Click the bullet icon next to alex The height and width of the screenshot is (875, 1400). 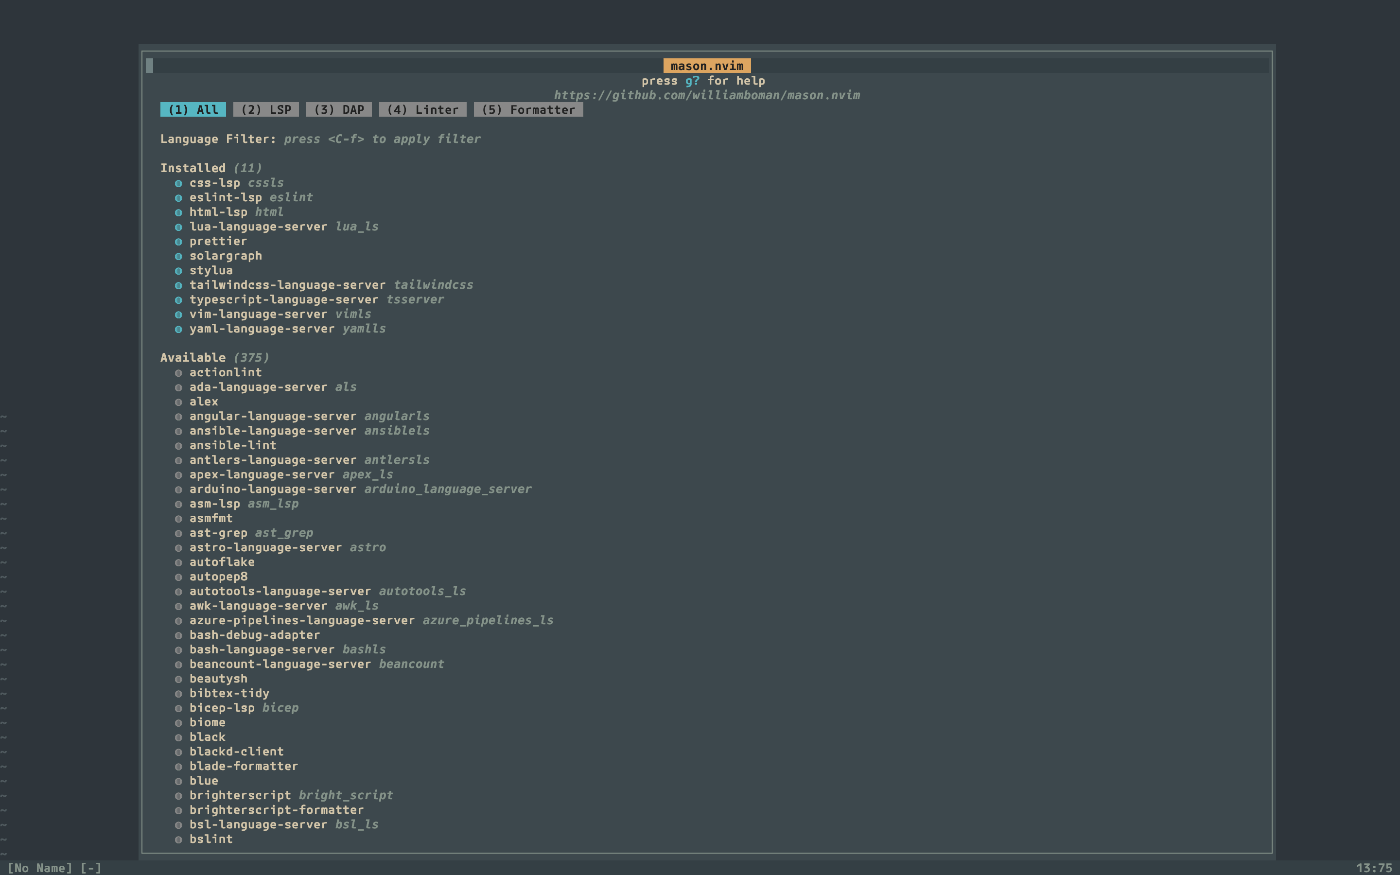click(179, 402)
